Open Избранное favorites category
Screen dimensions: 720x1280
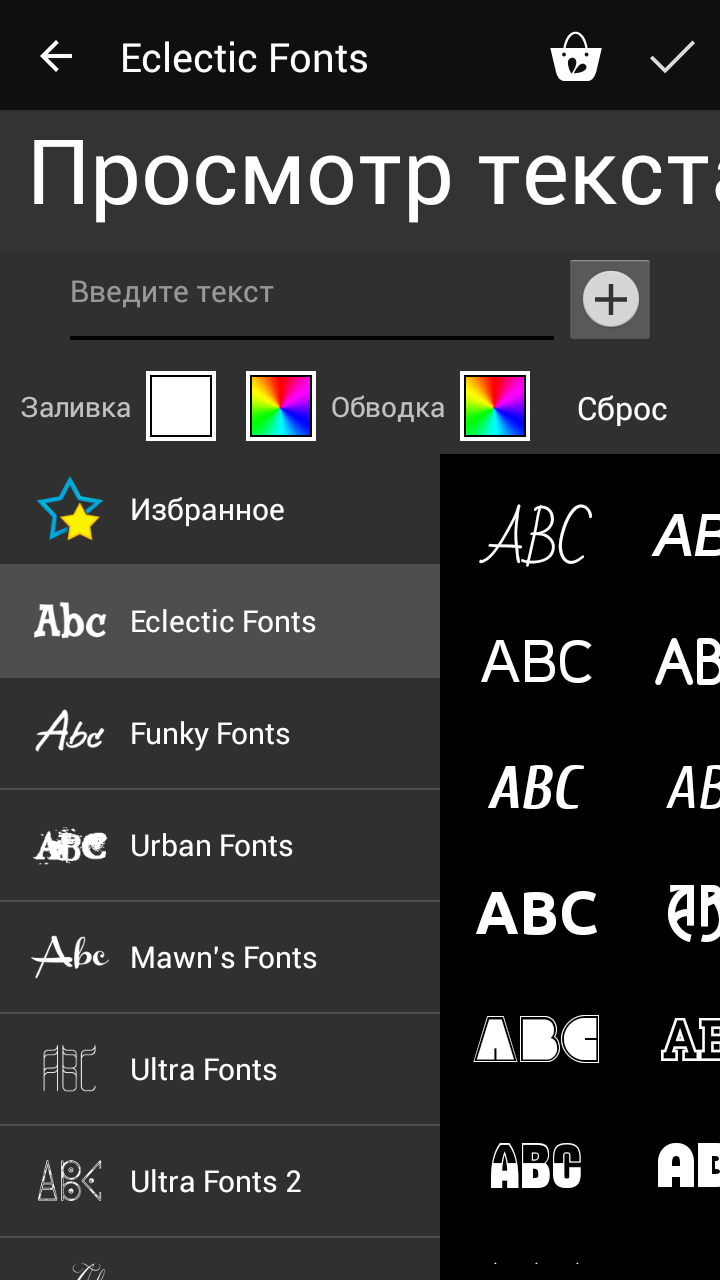(220, 509)
